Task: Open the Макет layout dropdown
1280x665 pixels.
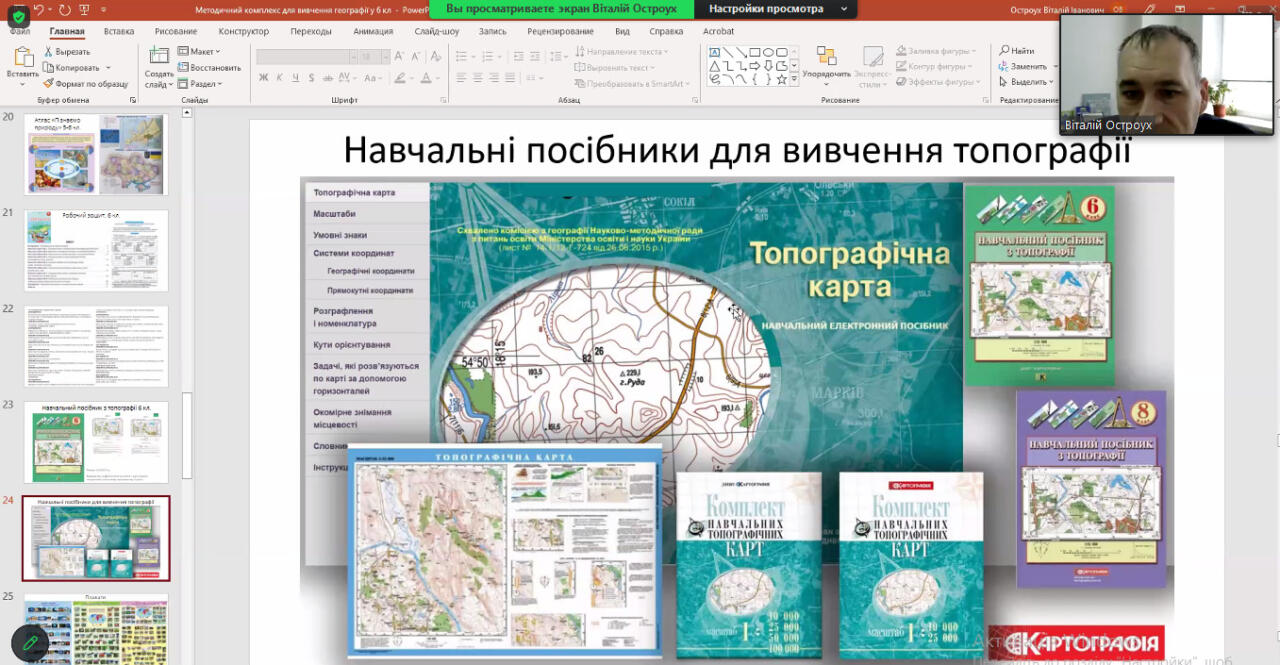Action: click(200, 51)
